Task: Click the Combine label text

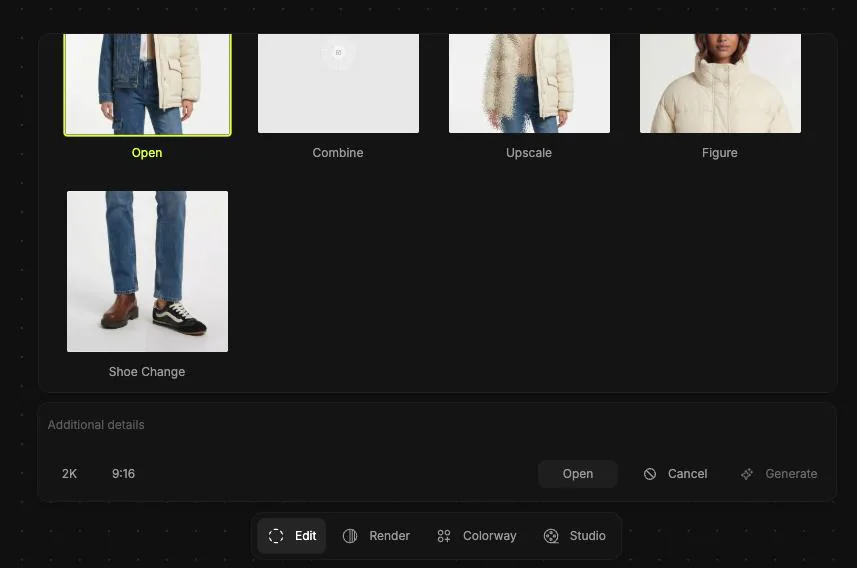Action: point(338,153)
